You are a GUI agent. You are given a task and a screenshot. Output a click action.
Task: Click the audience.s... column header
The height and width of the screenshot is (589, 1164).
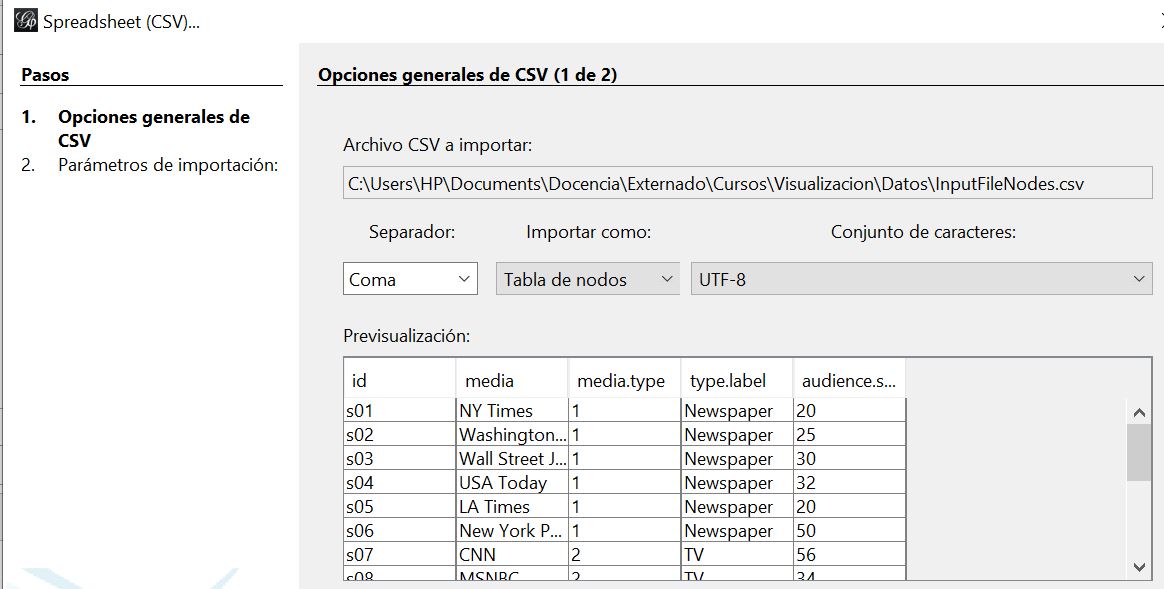pos(849,381)
